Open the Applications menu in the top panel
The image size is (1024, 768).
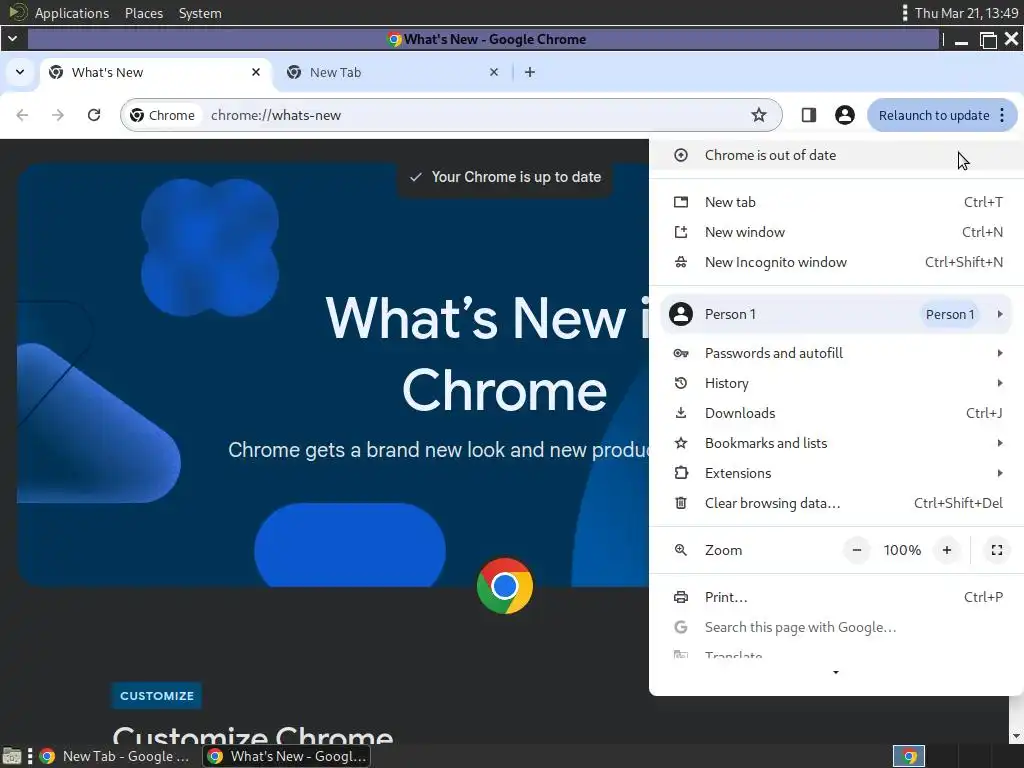[x=72, y=13]
